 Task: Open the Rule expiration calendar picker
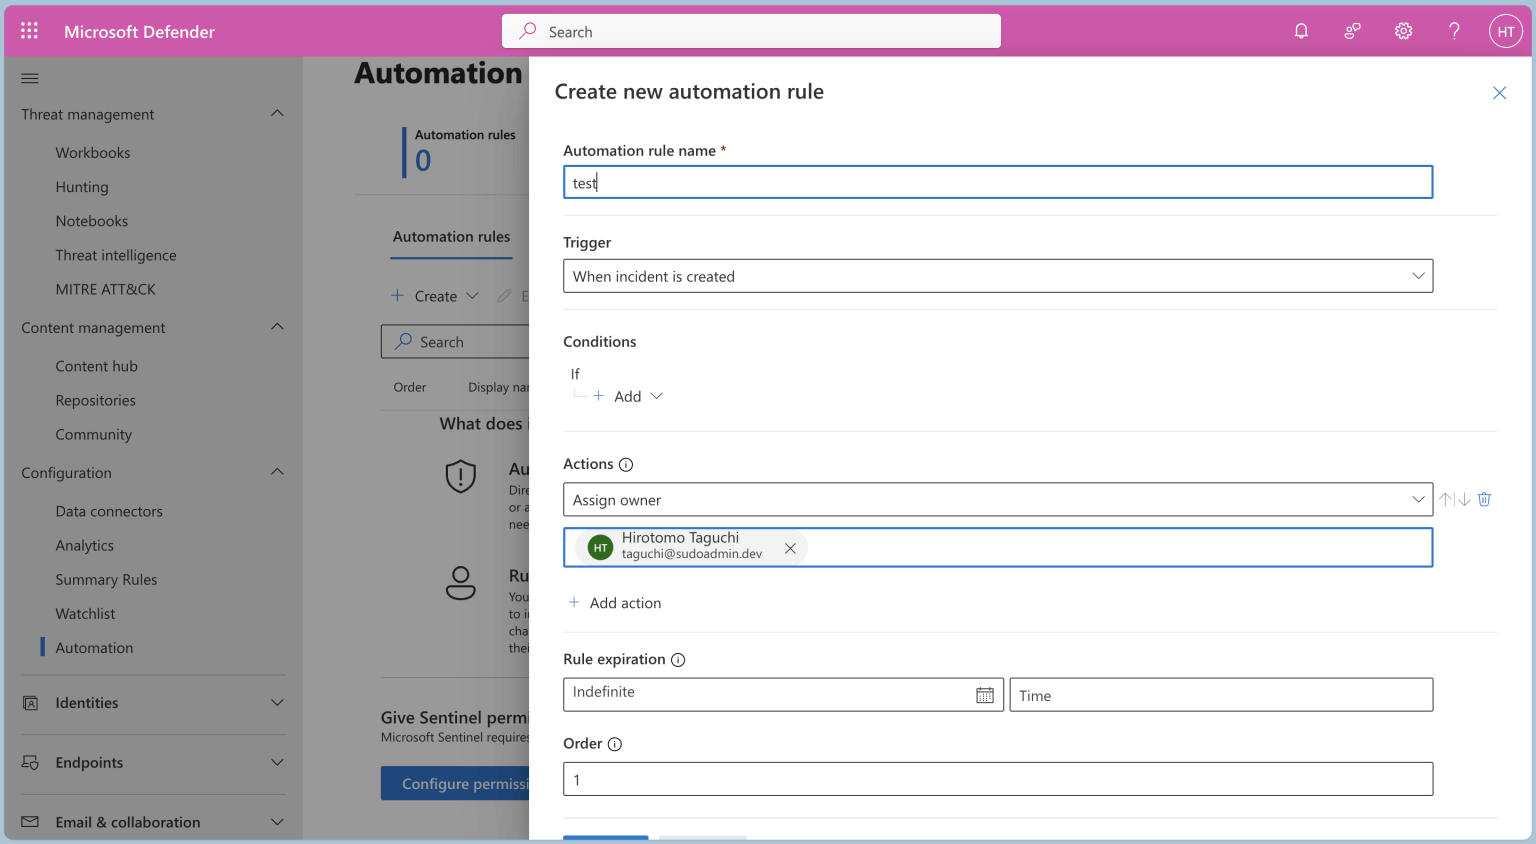986,694
